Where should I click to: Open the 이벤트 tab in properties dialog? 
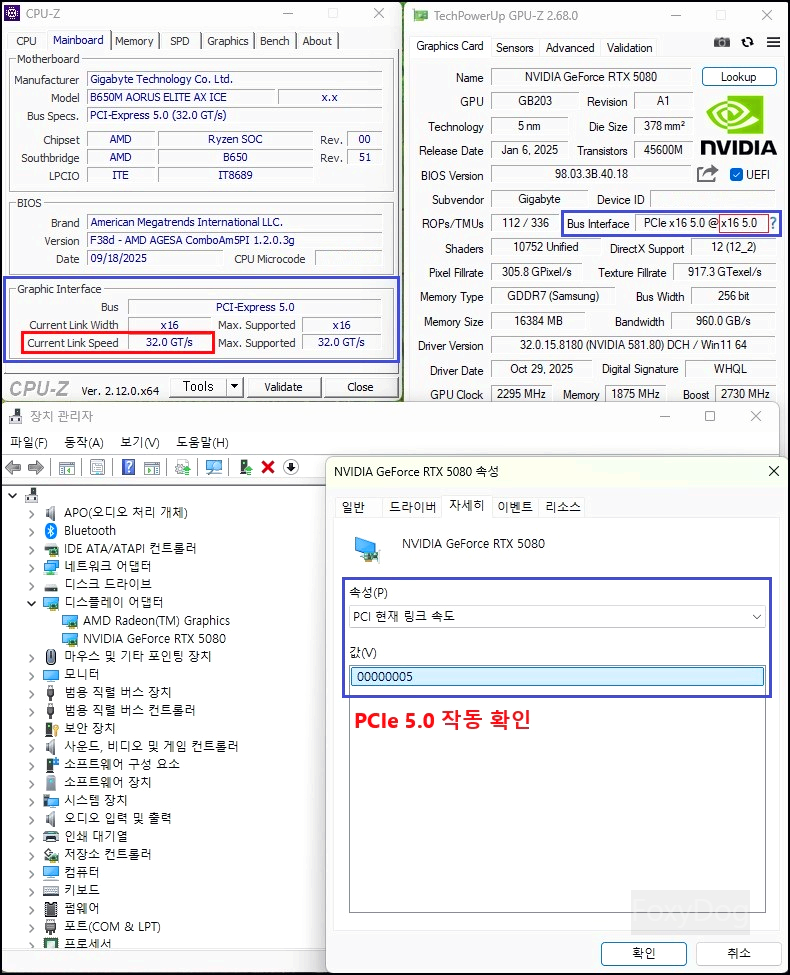tap(514, 507)
